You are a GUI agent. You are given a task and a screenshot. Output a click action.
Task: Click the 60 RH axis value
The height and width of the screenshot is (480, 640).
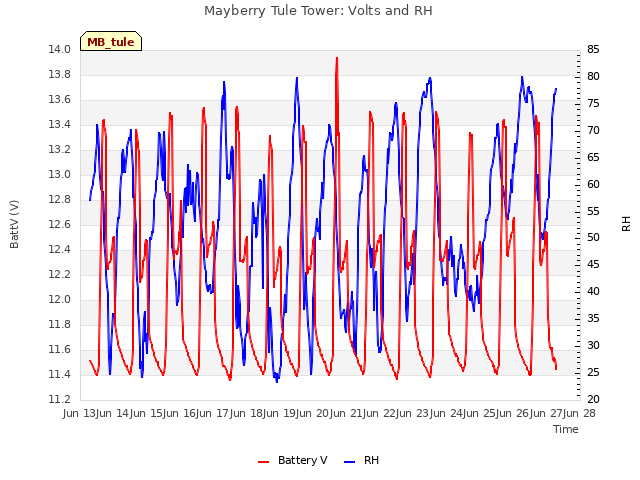[x=593, y=184]
